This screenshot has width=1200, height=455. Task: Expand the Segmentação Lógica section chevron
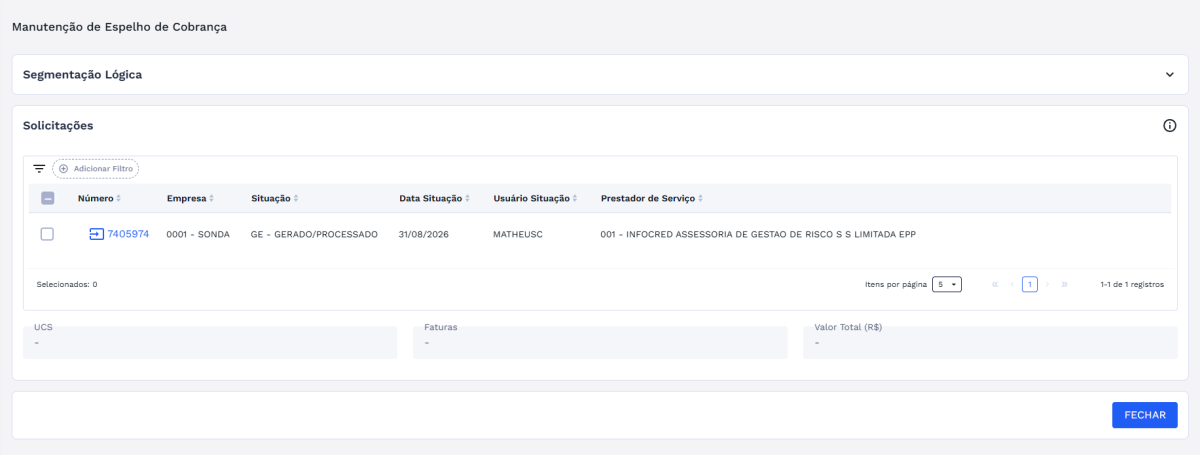tap(1169, 75)
